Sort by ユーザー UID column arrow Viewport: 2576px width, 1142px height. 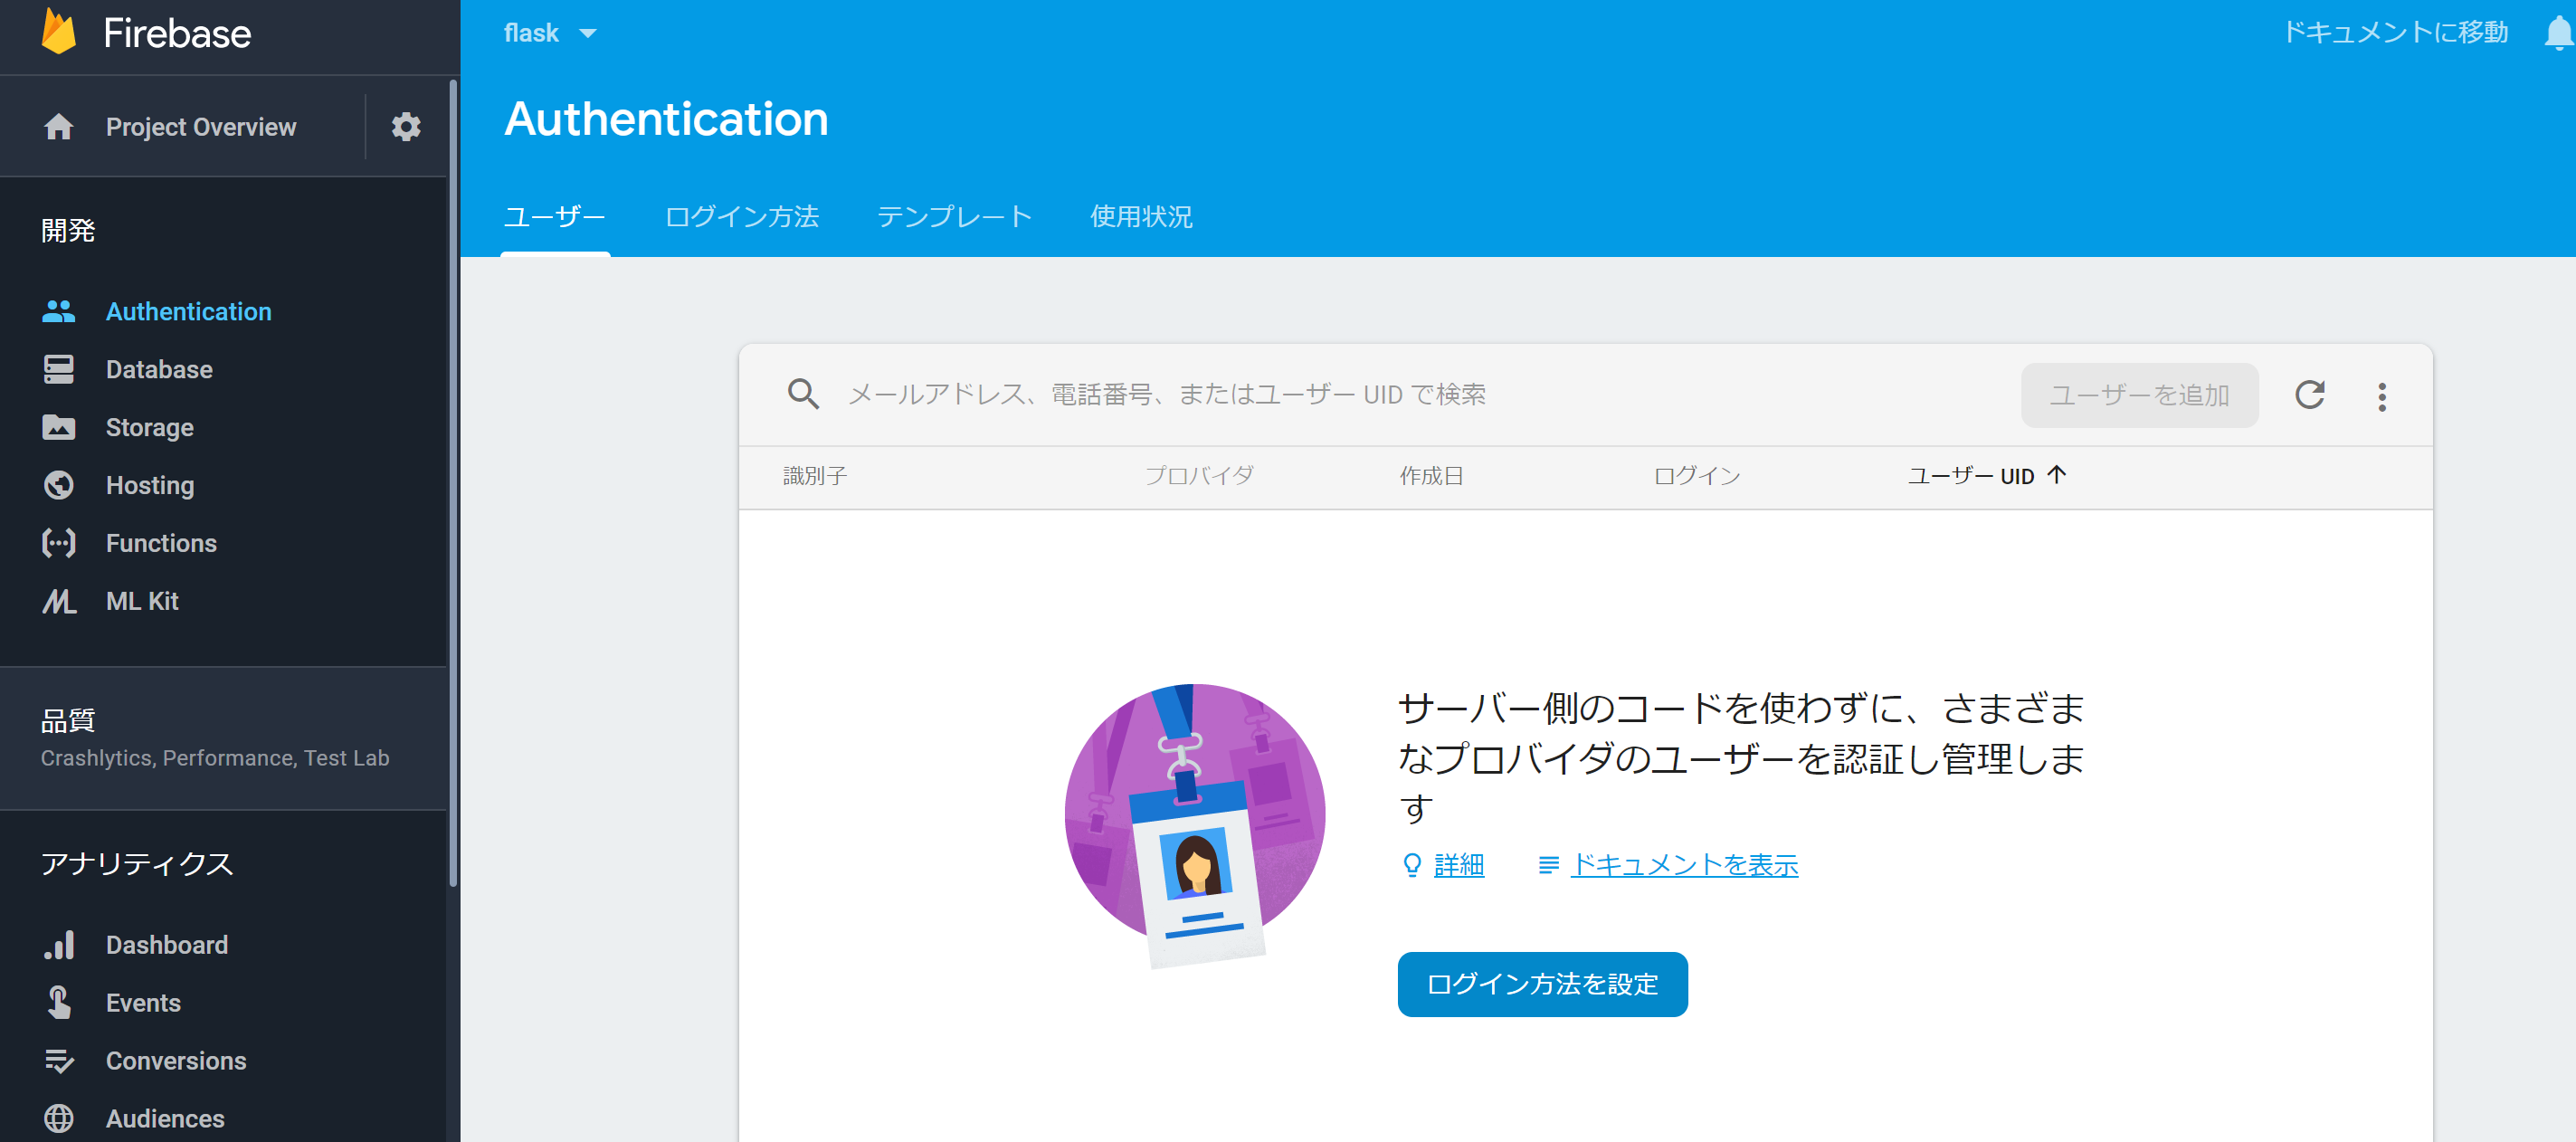(2056, 475)
